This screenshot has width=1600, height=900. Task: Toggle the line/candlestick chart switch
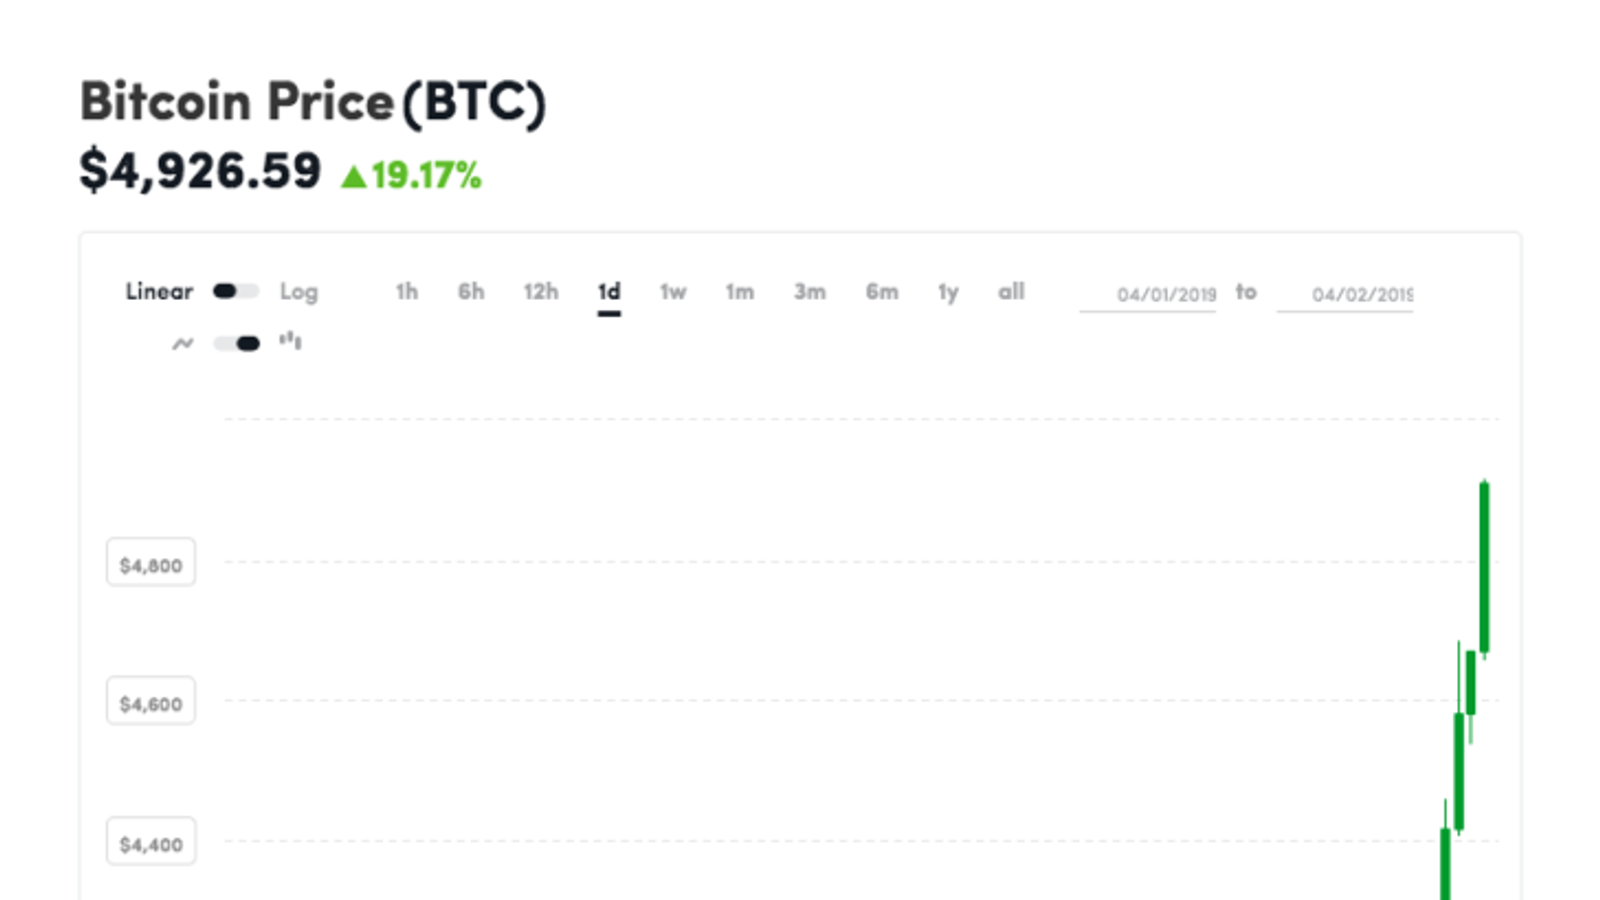click(236, 344)
